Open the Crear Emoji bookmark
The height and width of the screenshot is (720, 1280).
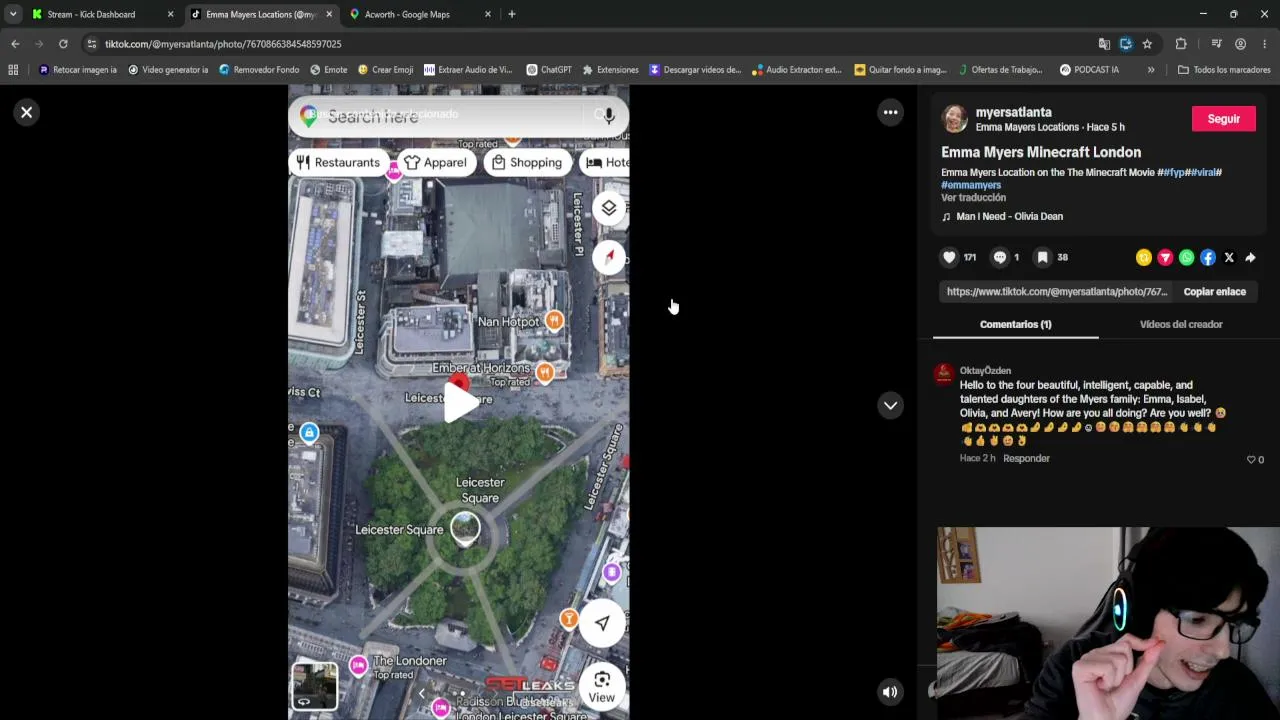pyautogui.click(x=385, y=70)
